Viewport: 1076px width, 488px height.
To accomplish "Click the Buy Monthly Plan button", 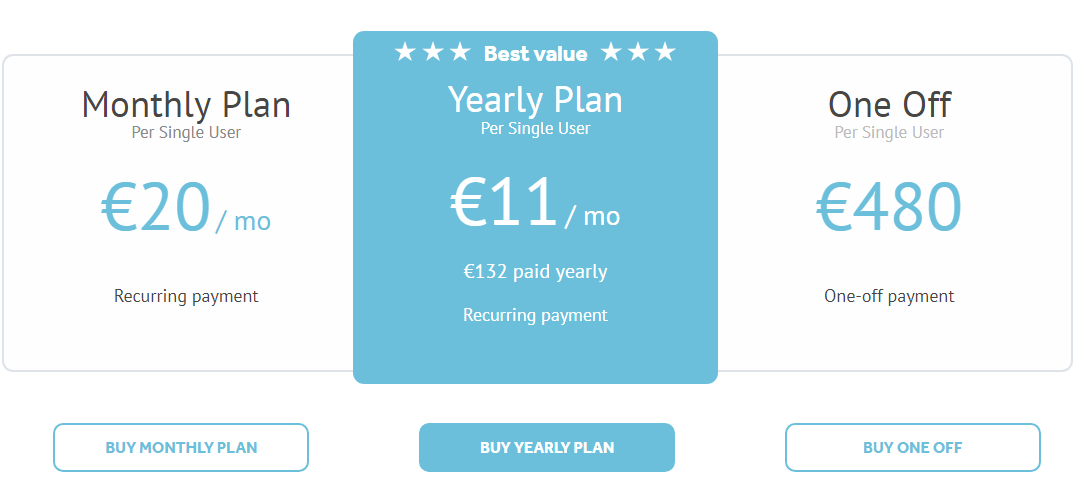I will click(181, 447).
